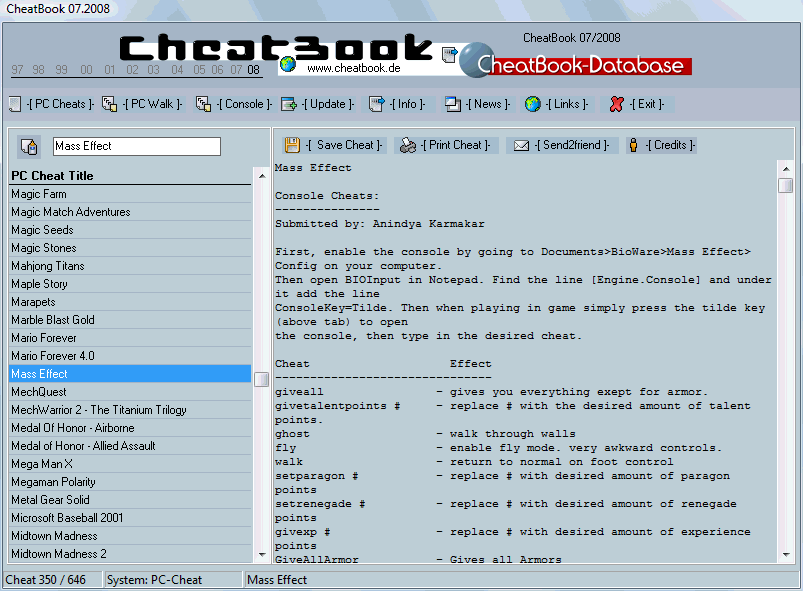Click the News windows icon

pos(453,104)
